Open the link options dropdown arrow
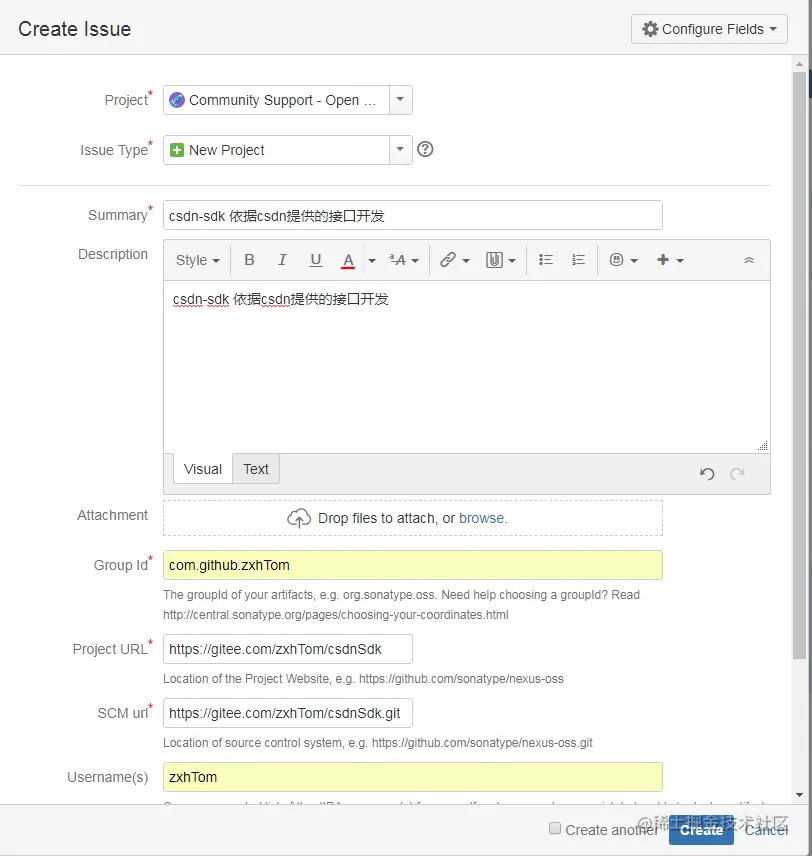 point(466,260)
